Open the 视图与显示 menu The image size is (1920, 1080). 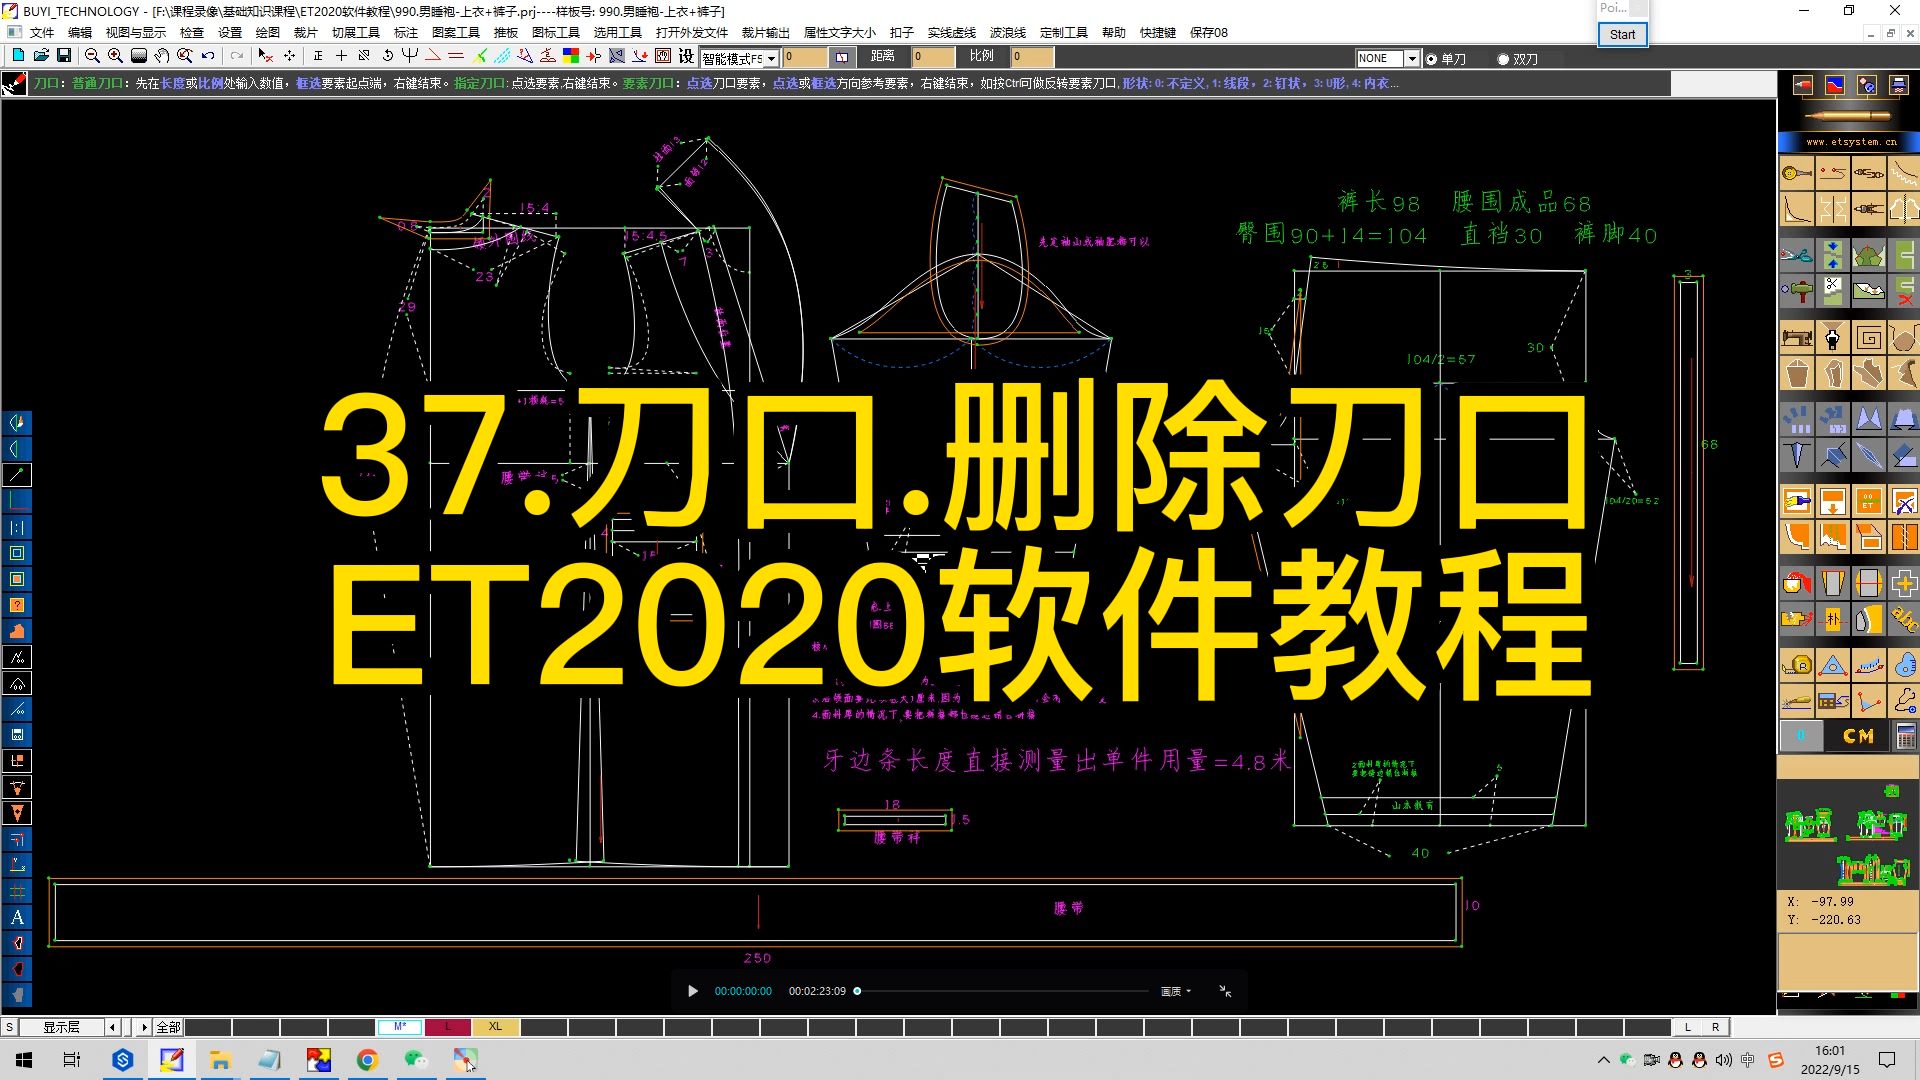136,33
